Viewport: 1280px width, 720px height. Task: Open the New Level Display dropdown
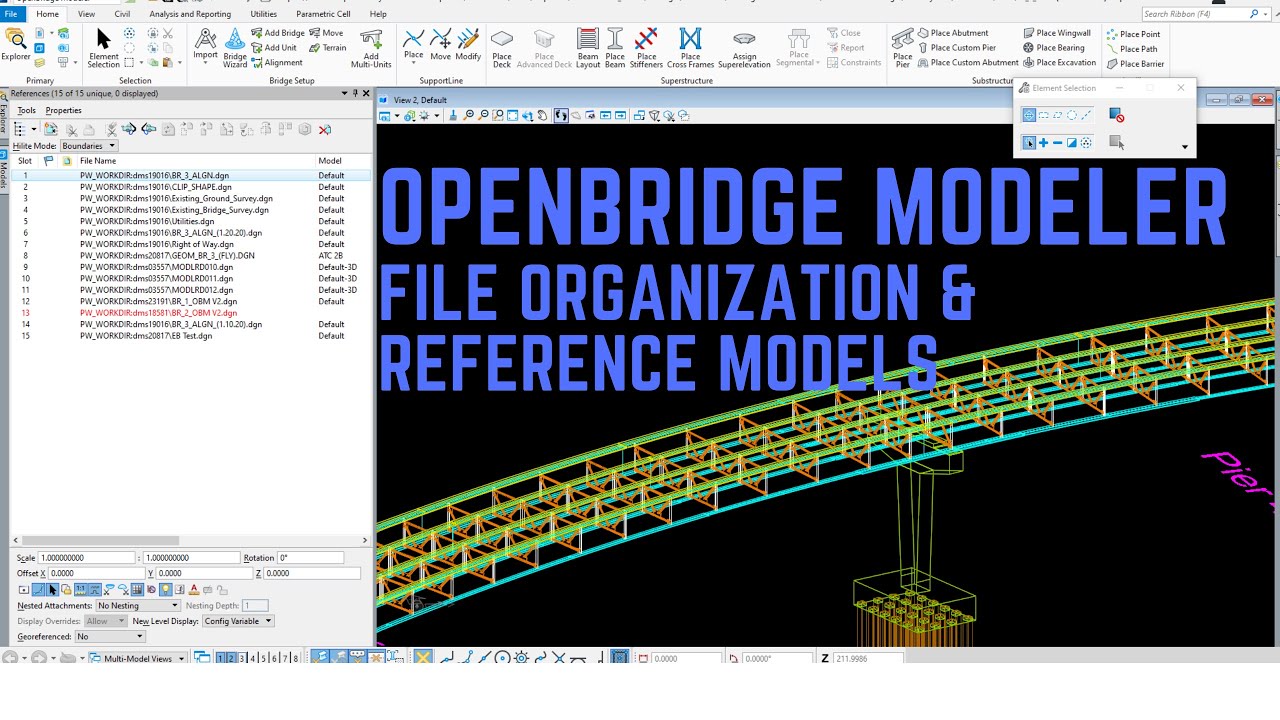[x=238, y=621]
